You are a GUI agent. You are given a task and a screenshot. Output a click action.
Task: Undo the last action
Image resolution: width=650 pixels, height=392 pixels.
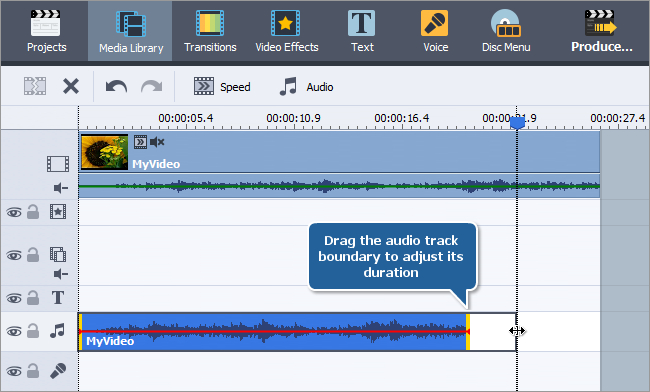116,87
